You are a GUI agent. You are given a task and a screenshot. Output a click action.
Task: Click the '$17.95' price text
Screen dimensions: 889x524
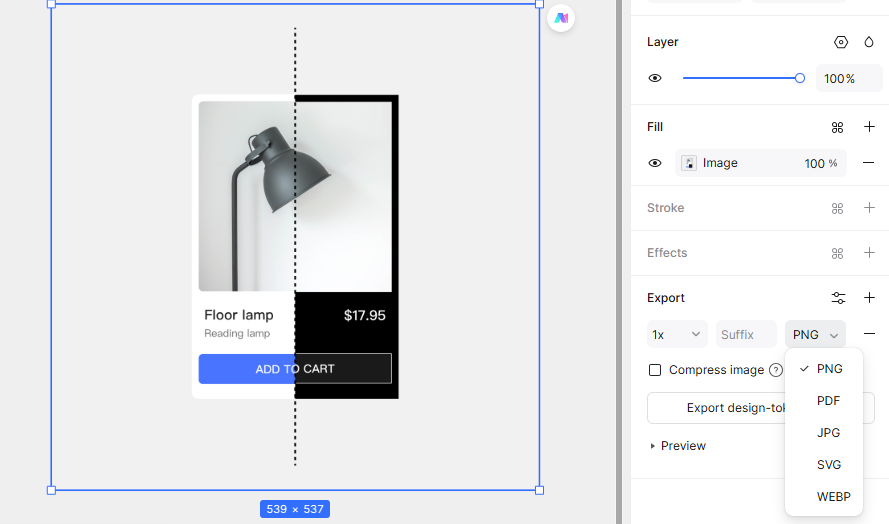(x=365, y=315)
